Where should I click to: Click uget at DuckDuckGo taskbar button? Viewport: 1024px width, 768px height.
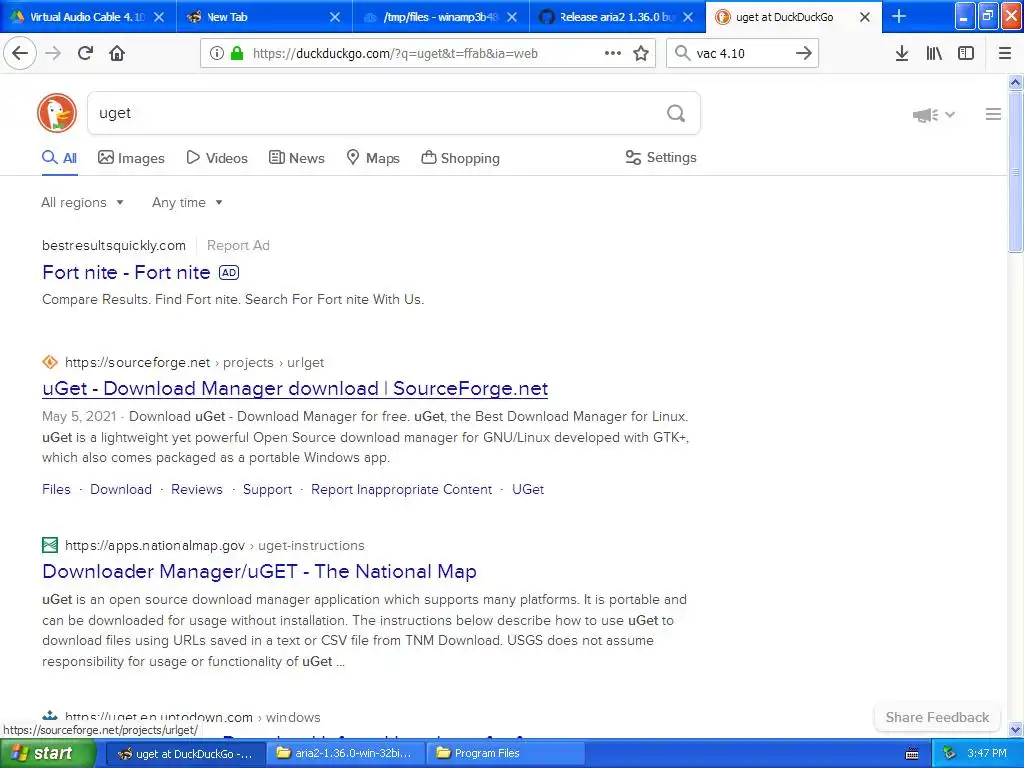coord(186,753)
